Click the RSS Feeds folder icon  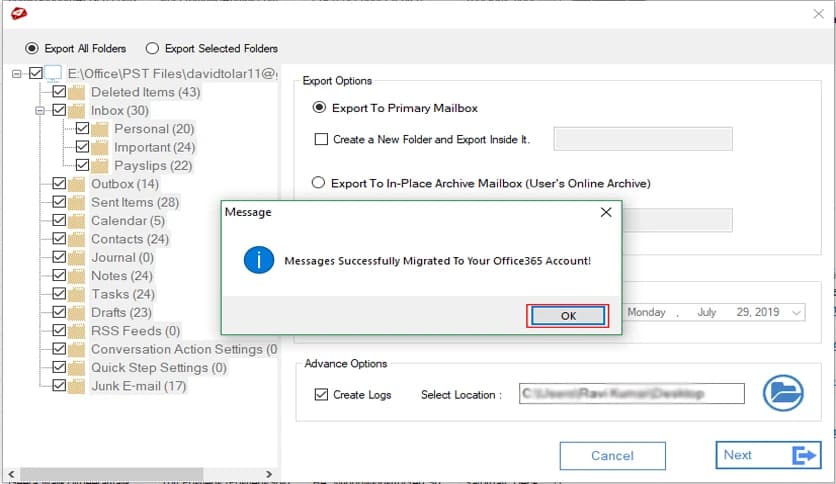coord(76,331)
